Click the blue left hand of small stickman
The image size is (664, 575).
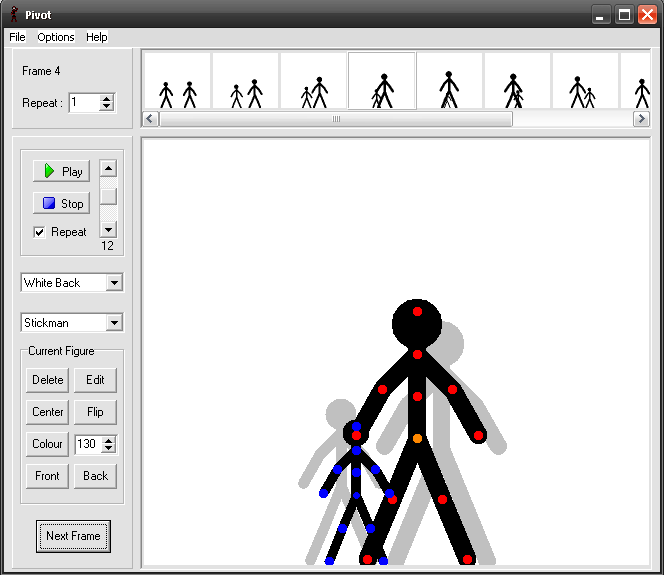[x=324, y=493]
